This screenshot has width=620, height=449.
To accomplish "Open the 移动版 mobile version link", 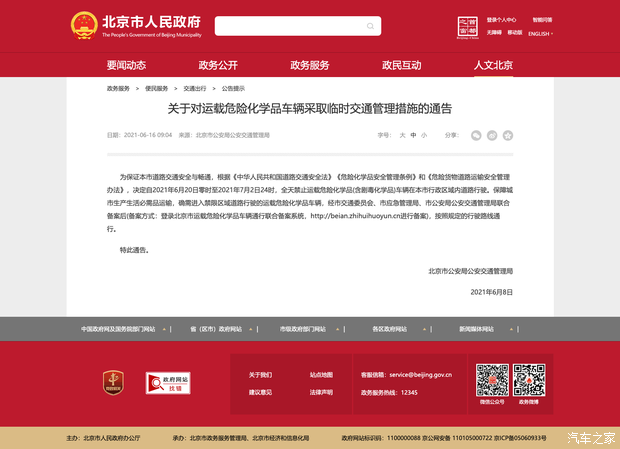I will [x=515, y=32].
